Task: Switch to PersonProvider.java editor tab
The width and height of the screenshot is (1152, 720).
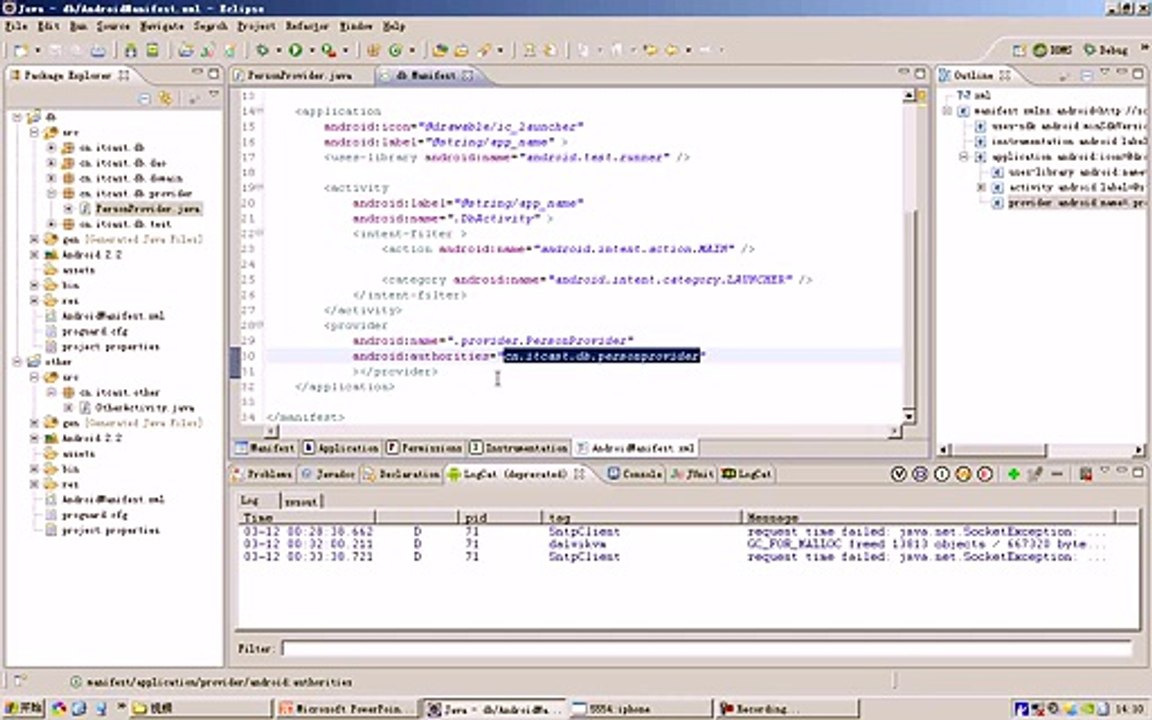Action: 292,75
